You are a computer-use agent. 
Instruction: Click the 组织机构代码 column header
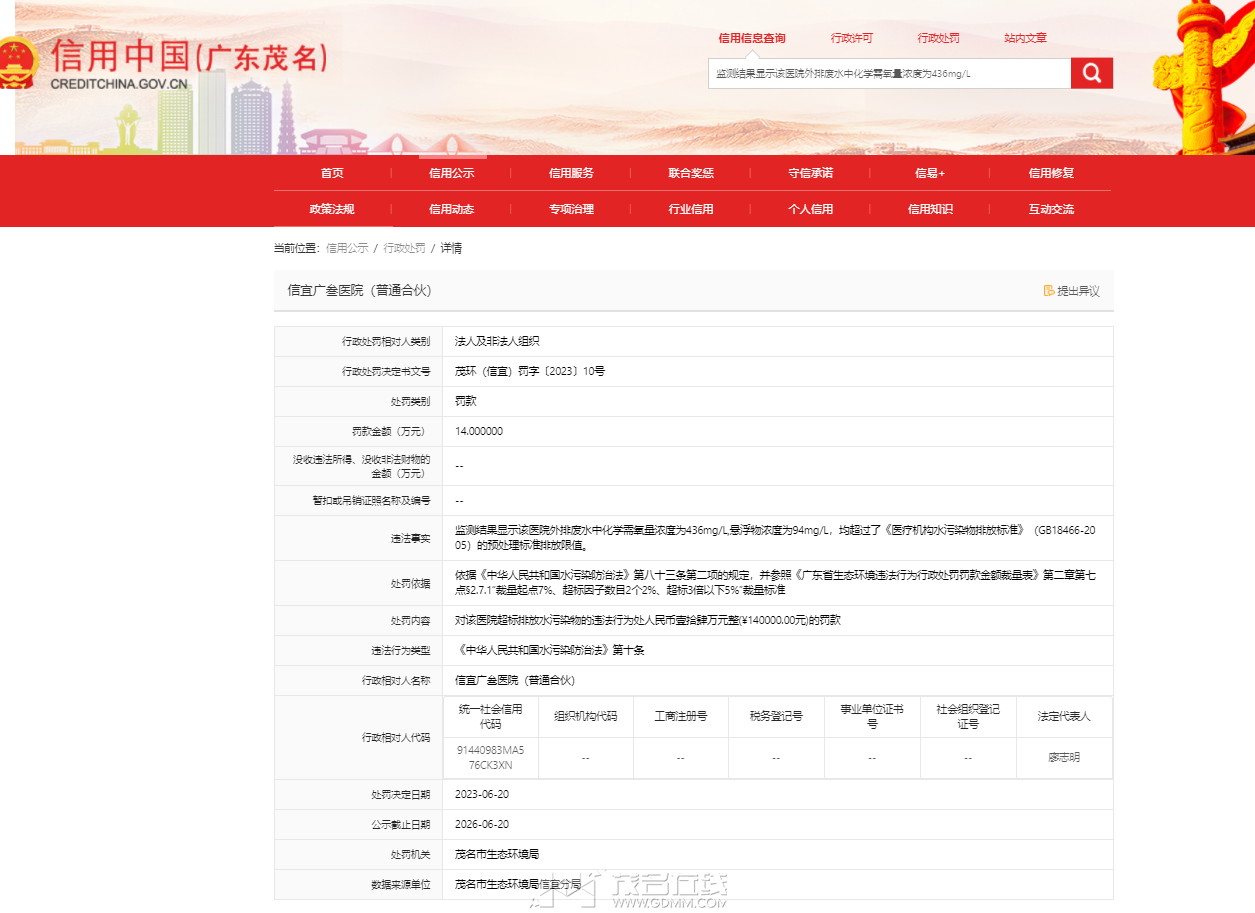[x=586, y=716]
